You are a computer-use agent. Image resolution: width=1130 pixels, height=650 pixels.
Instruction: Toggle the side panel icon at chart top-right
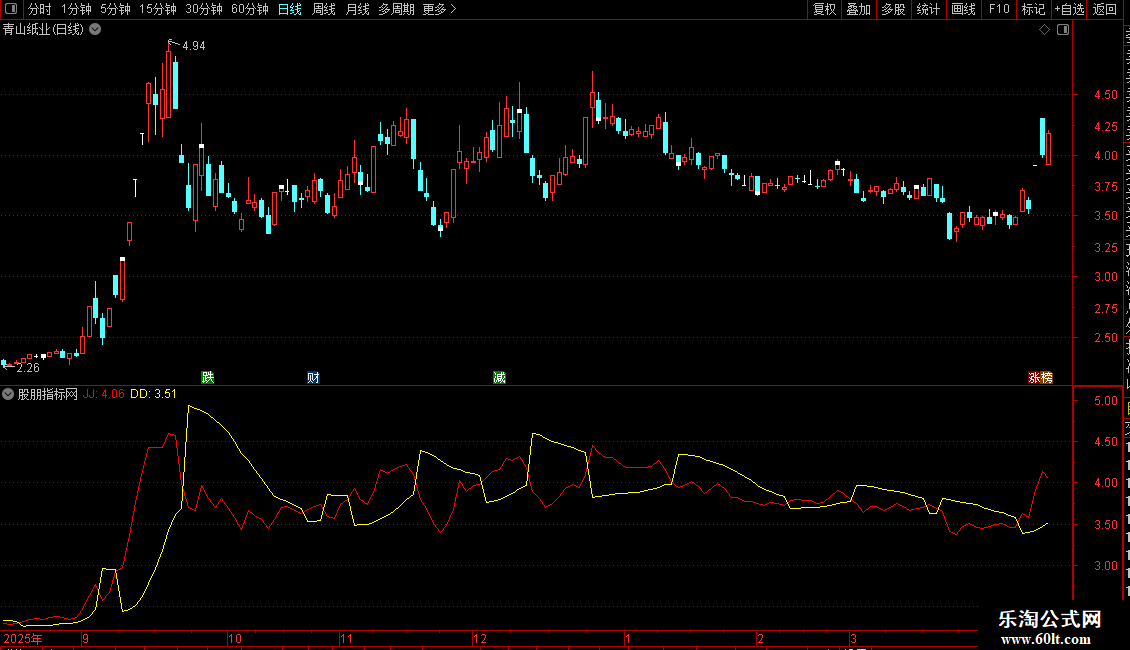coord(1063,30)
